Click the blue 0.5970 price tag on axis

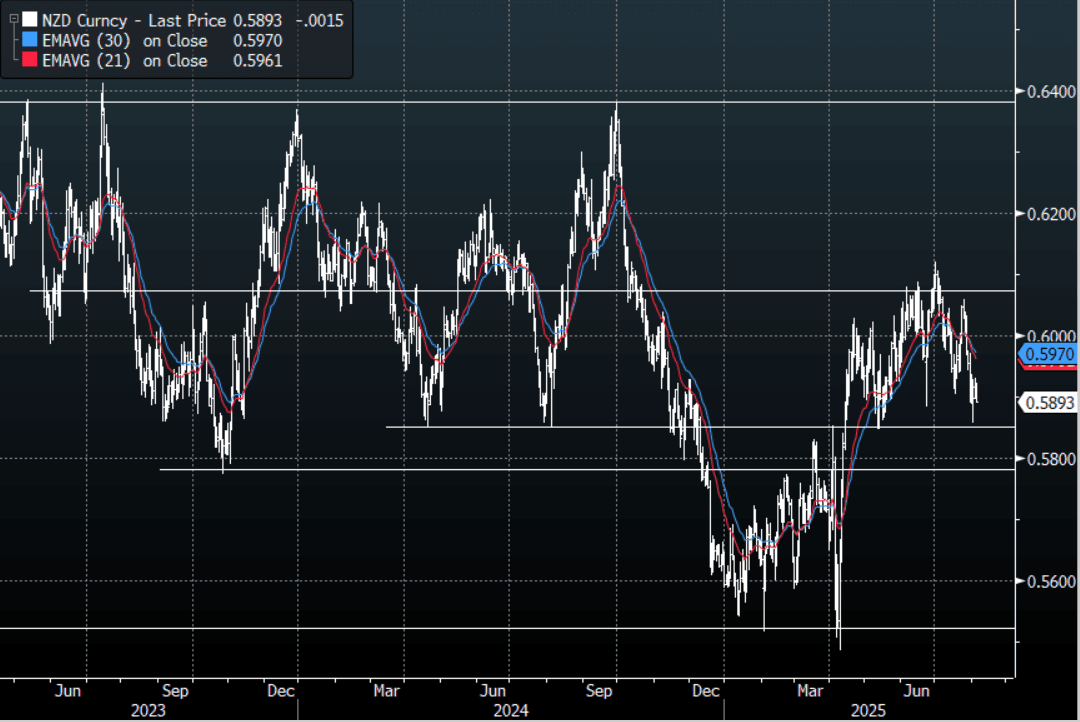(1048, 354)
